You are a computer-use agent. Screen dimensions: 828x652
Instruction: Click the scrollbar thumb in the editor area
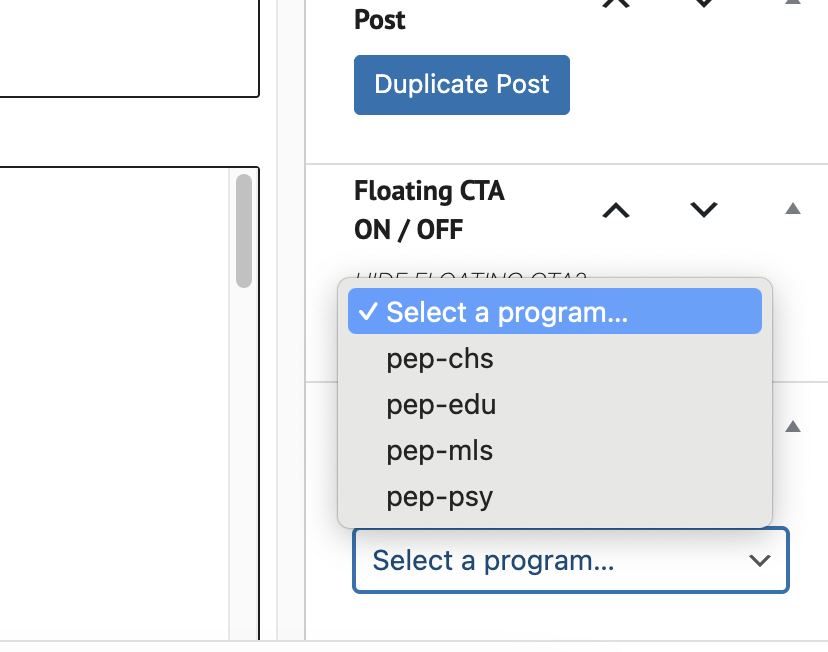(x=243, y=231)
